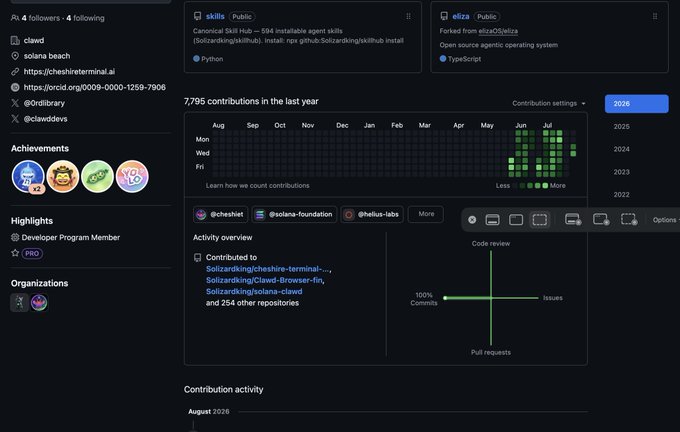Click the repository icon beside eliza
The image size is (680, 432).
pos(444,16)
